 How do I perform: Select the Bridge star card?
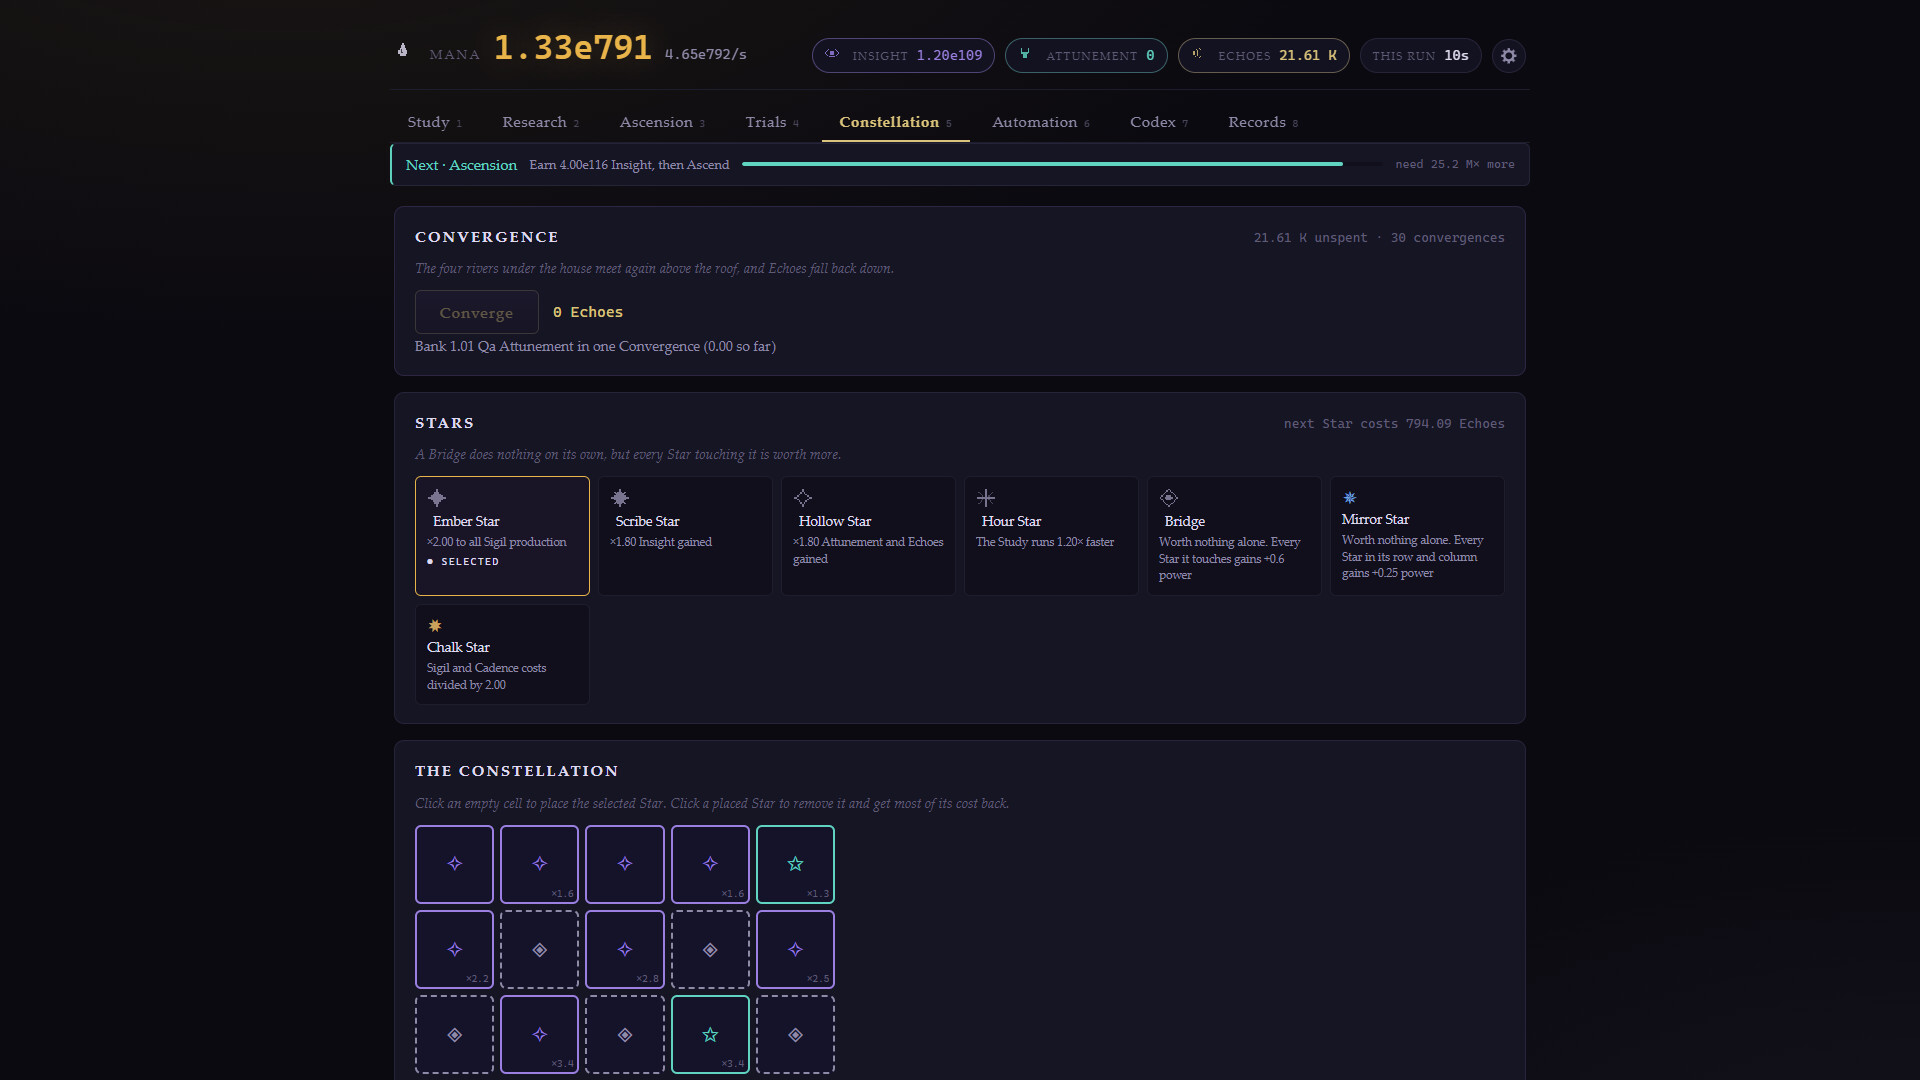tap(1234, 536)
